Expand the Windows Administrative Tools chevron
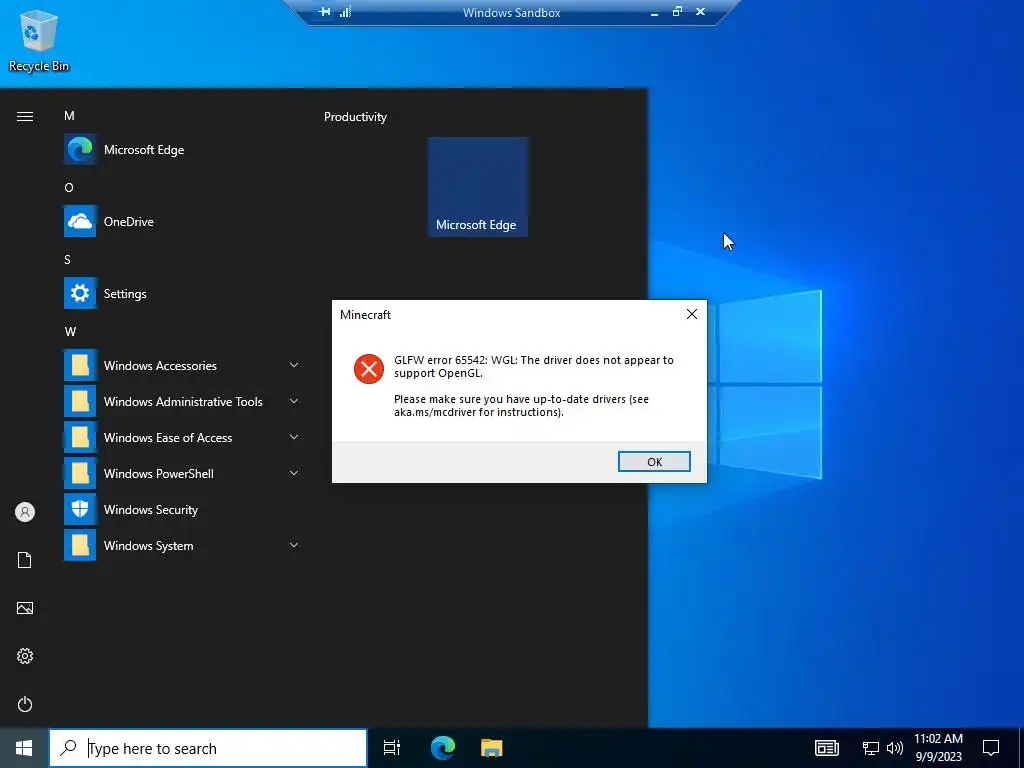Screen dimensions: 1024x768 (x=294, y=401)
